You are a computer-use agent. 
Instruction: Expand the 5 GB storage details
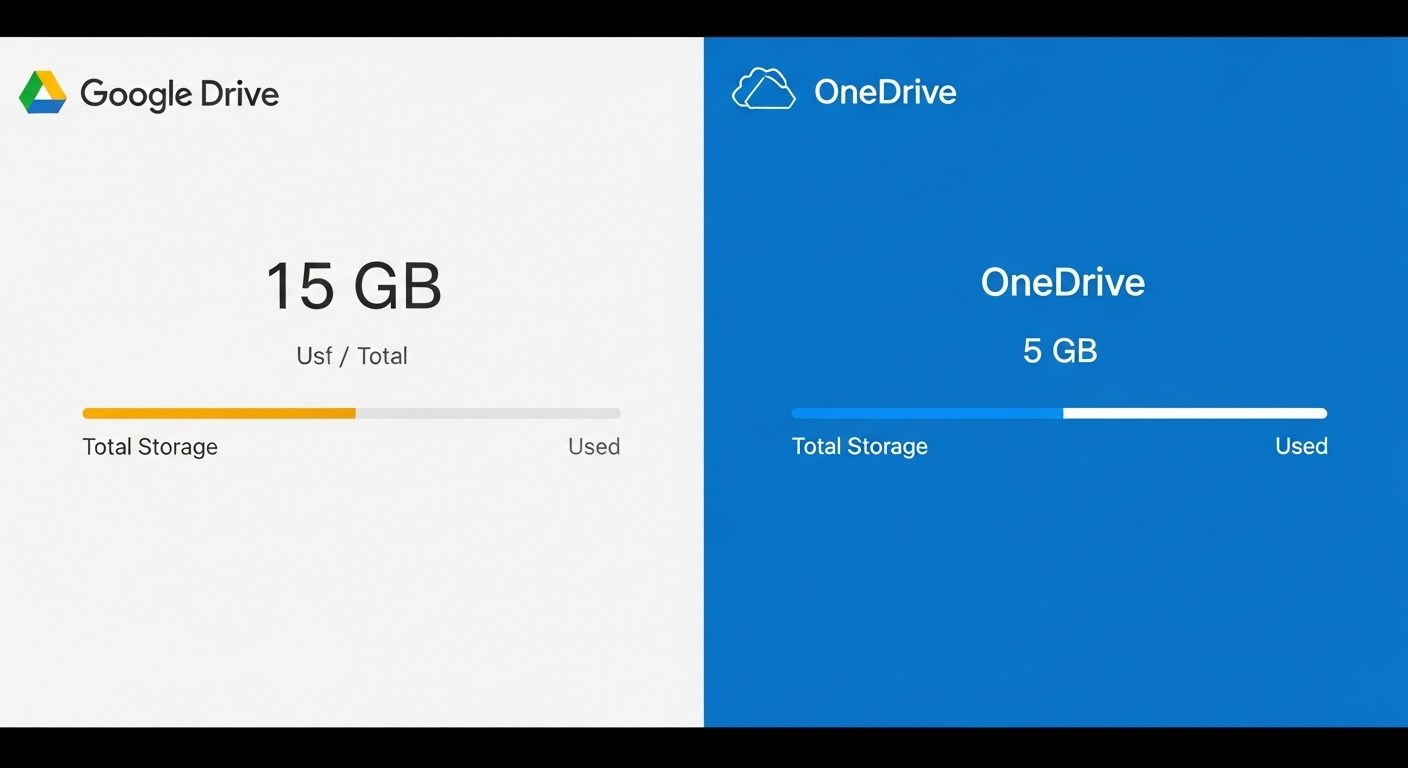coord(1062,351)
